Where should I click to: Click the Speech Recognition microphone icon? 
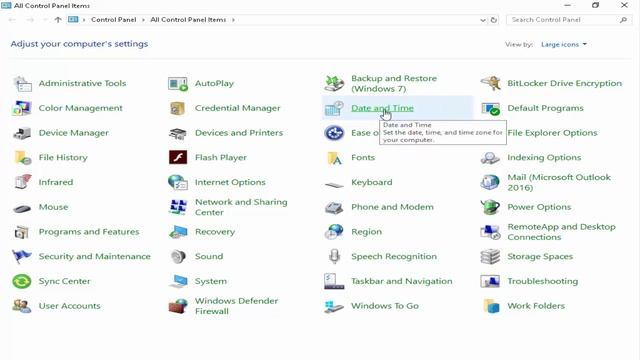point(334,257)
